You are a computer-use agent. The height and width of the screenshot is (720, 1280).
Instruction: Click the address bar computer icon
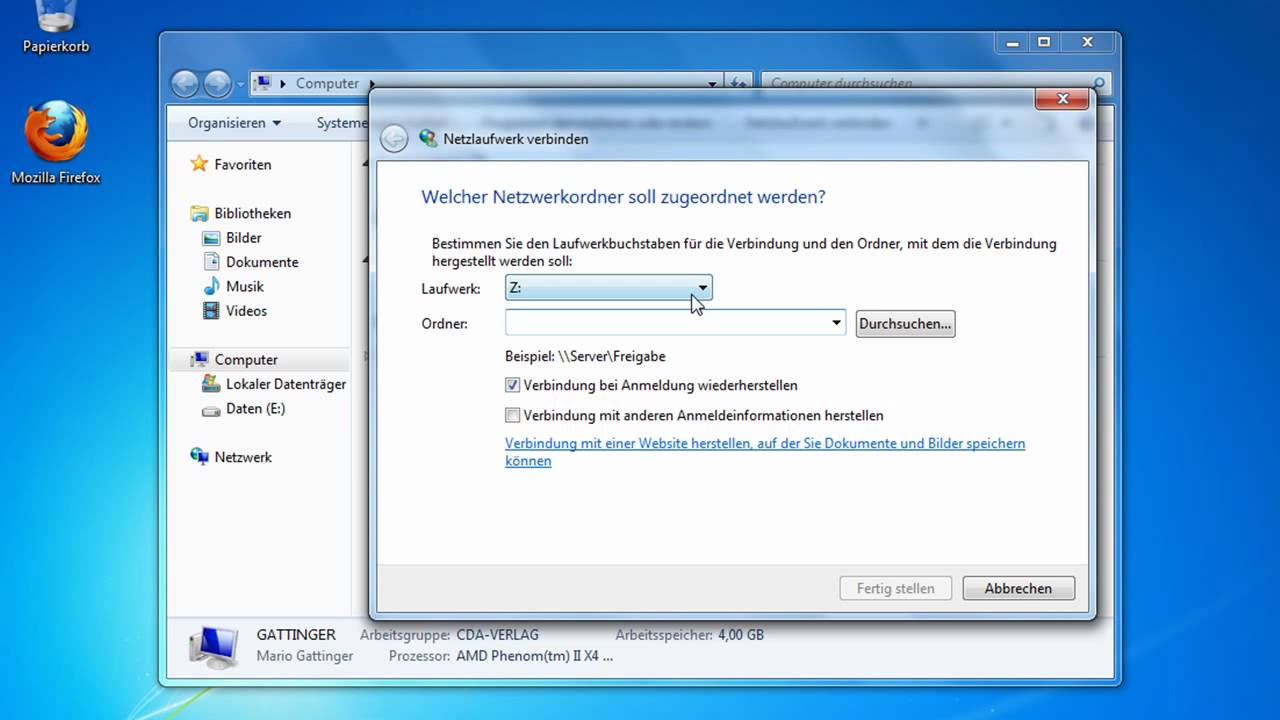[262, 83]
